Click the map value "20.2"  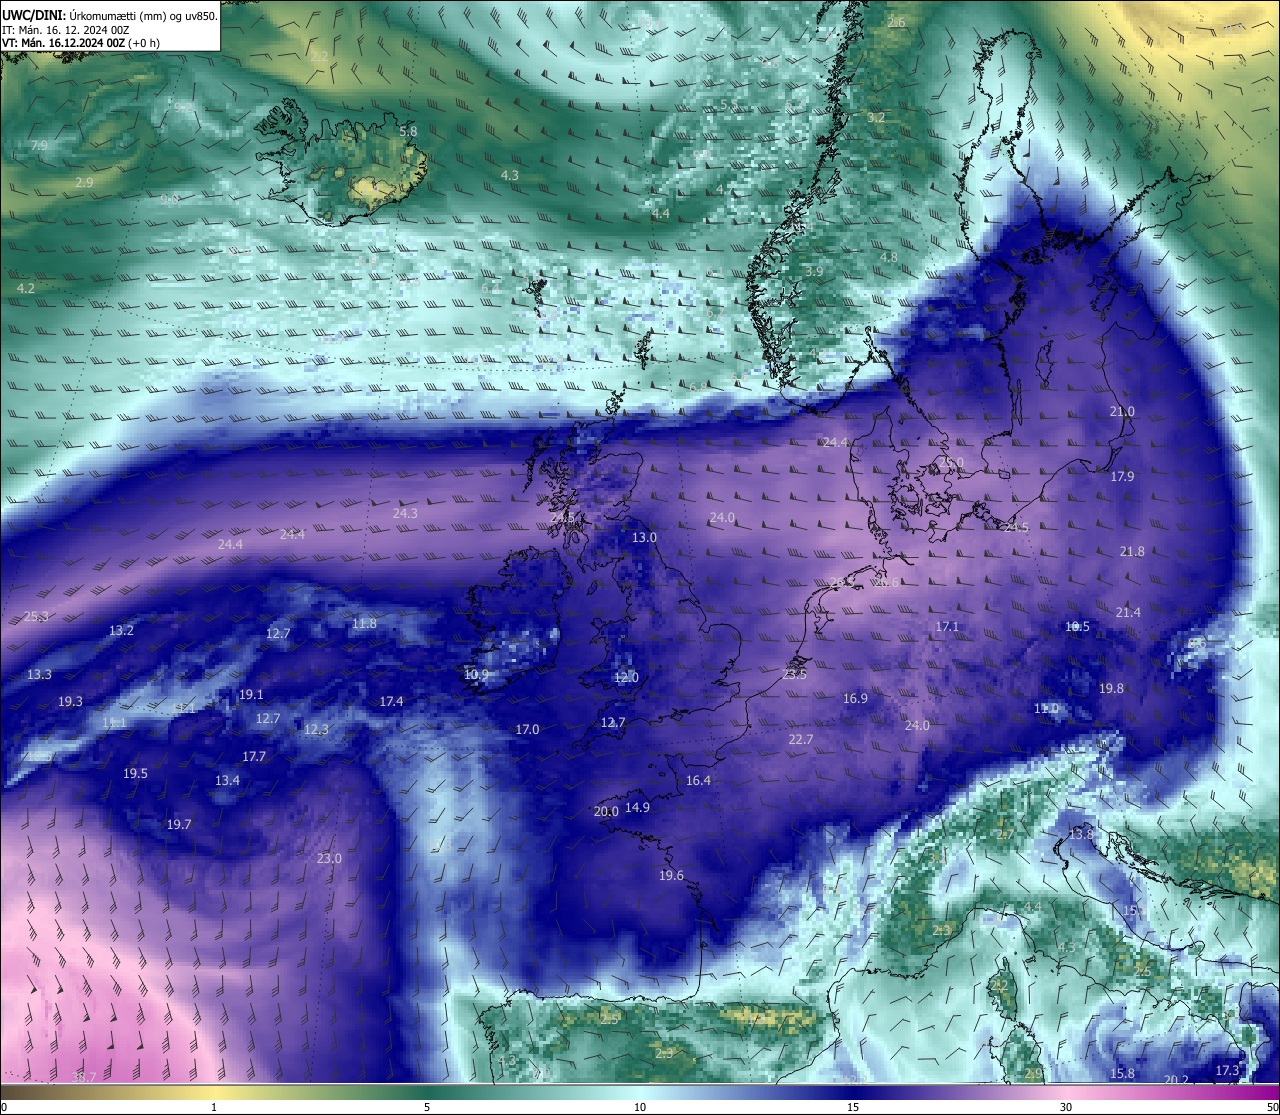1177,1081
